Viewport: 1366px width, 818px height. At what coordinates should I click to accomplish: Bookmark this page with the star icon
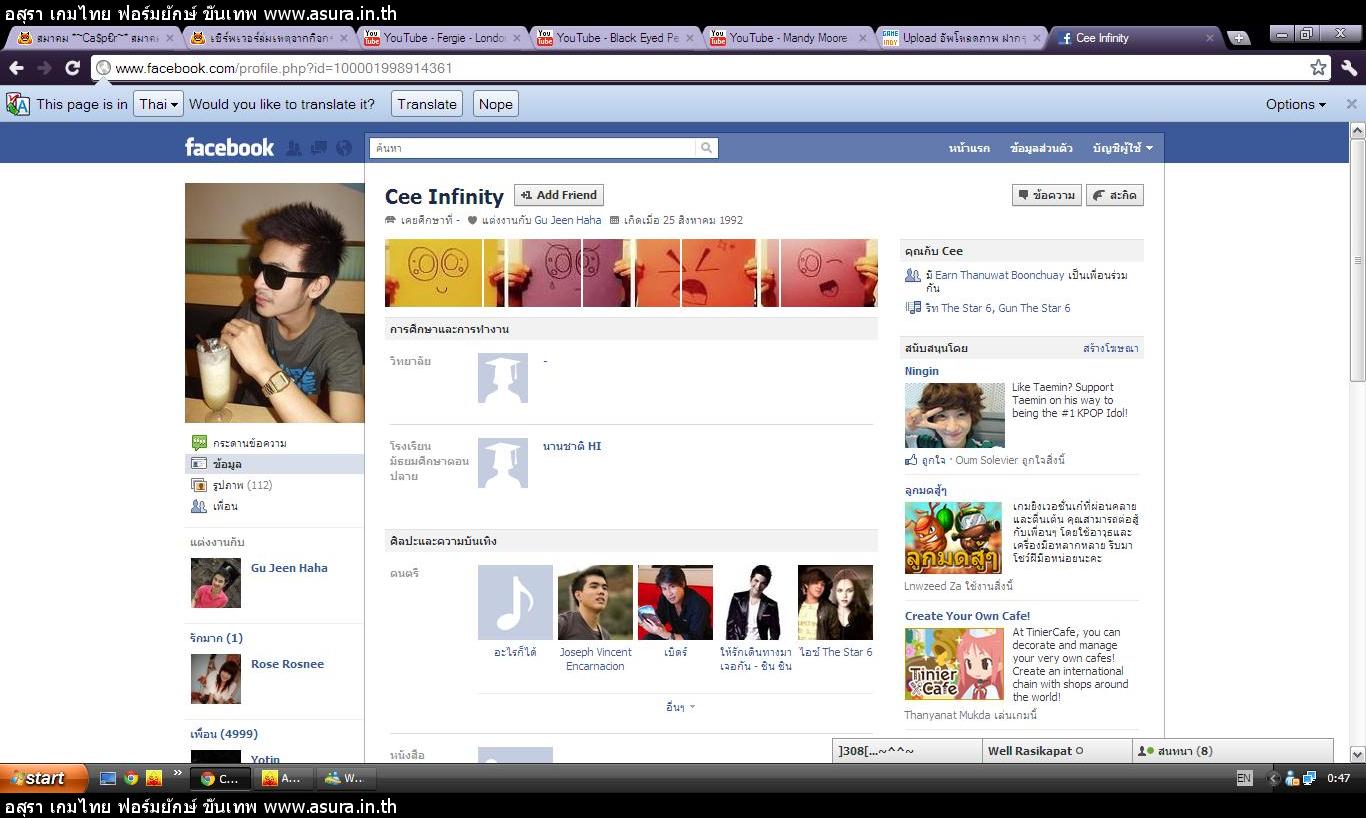(x=1318, y=68)
